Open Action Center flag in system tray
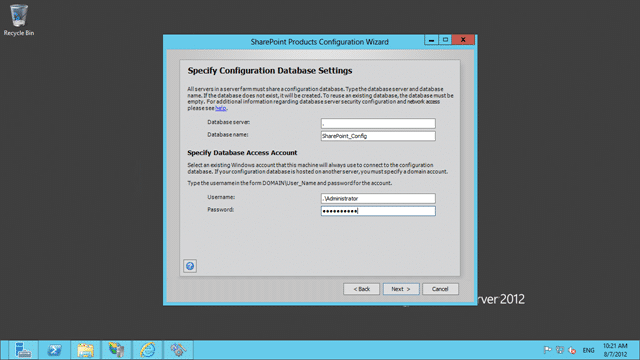Screen dimensions: 640x360 point(547,350)
